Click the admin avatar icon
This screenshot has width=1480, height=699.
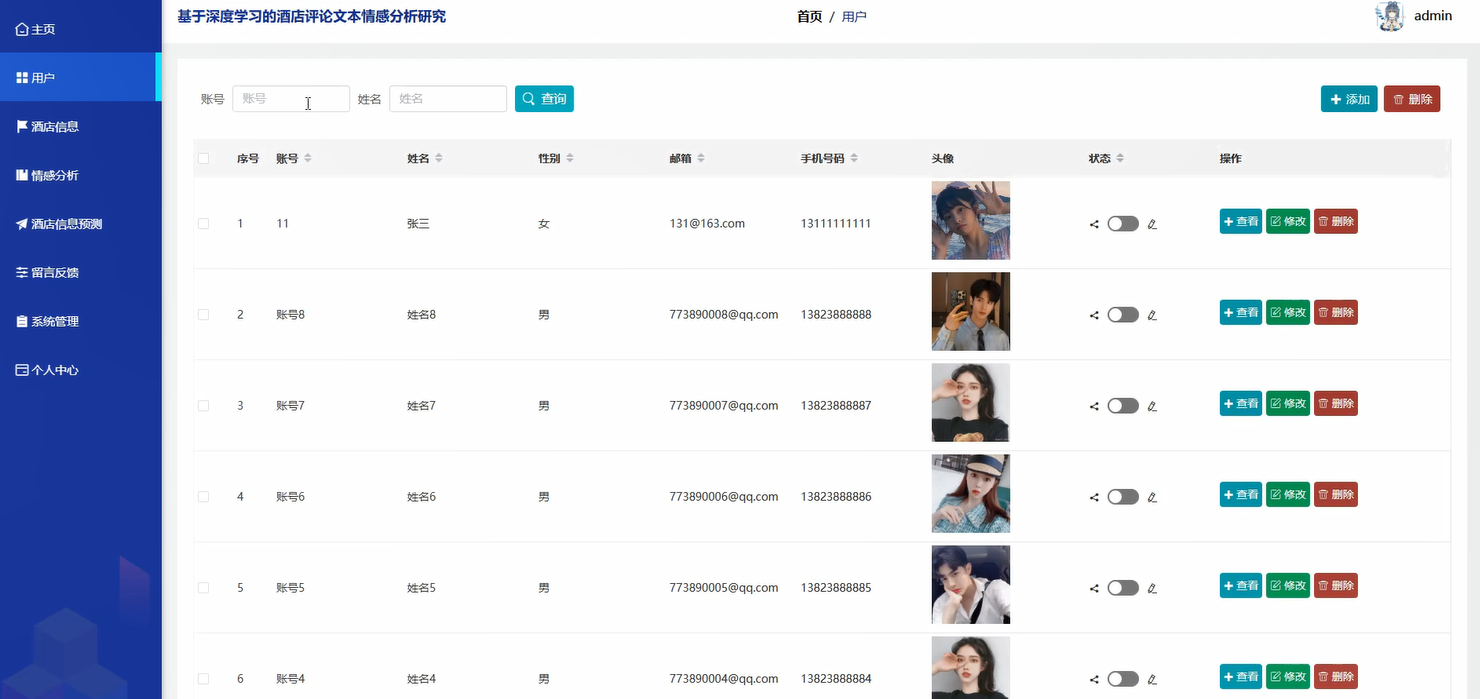coord(1390,16)
